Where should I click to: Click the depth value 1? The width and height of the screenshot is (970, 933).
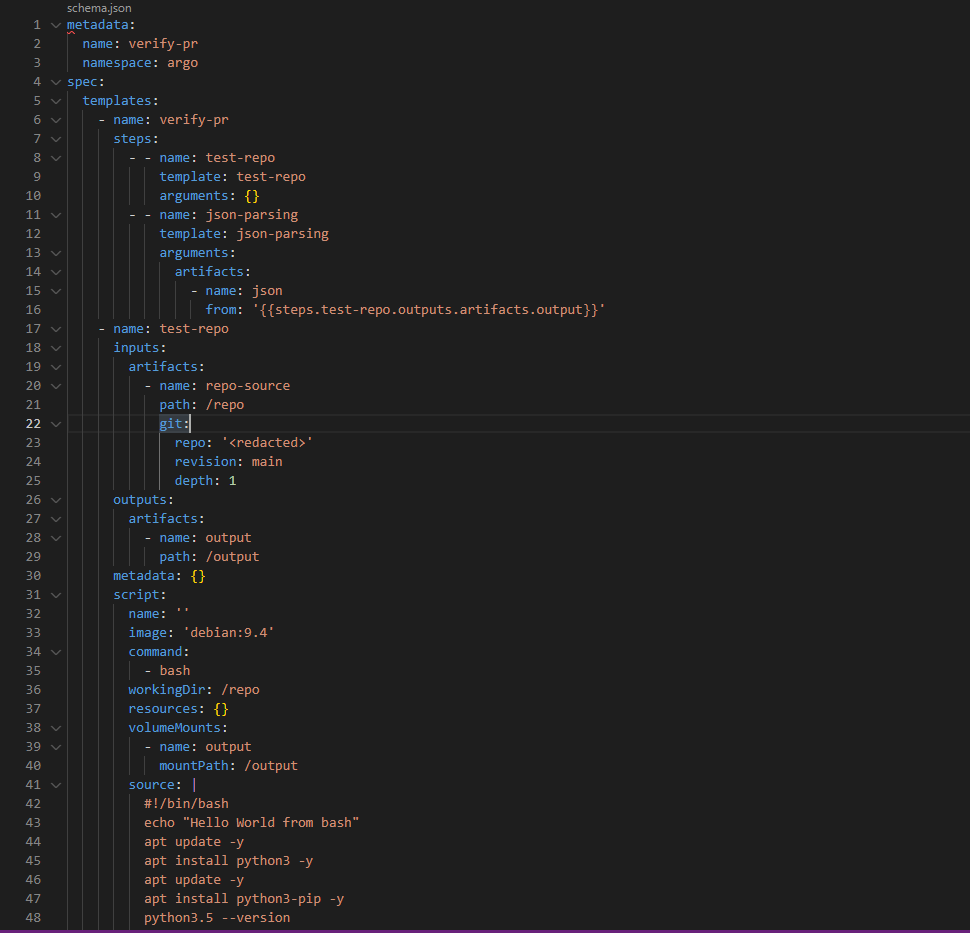pos(233,481)
